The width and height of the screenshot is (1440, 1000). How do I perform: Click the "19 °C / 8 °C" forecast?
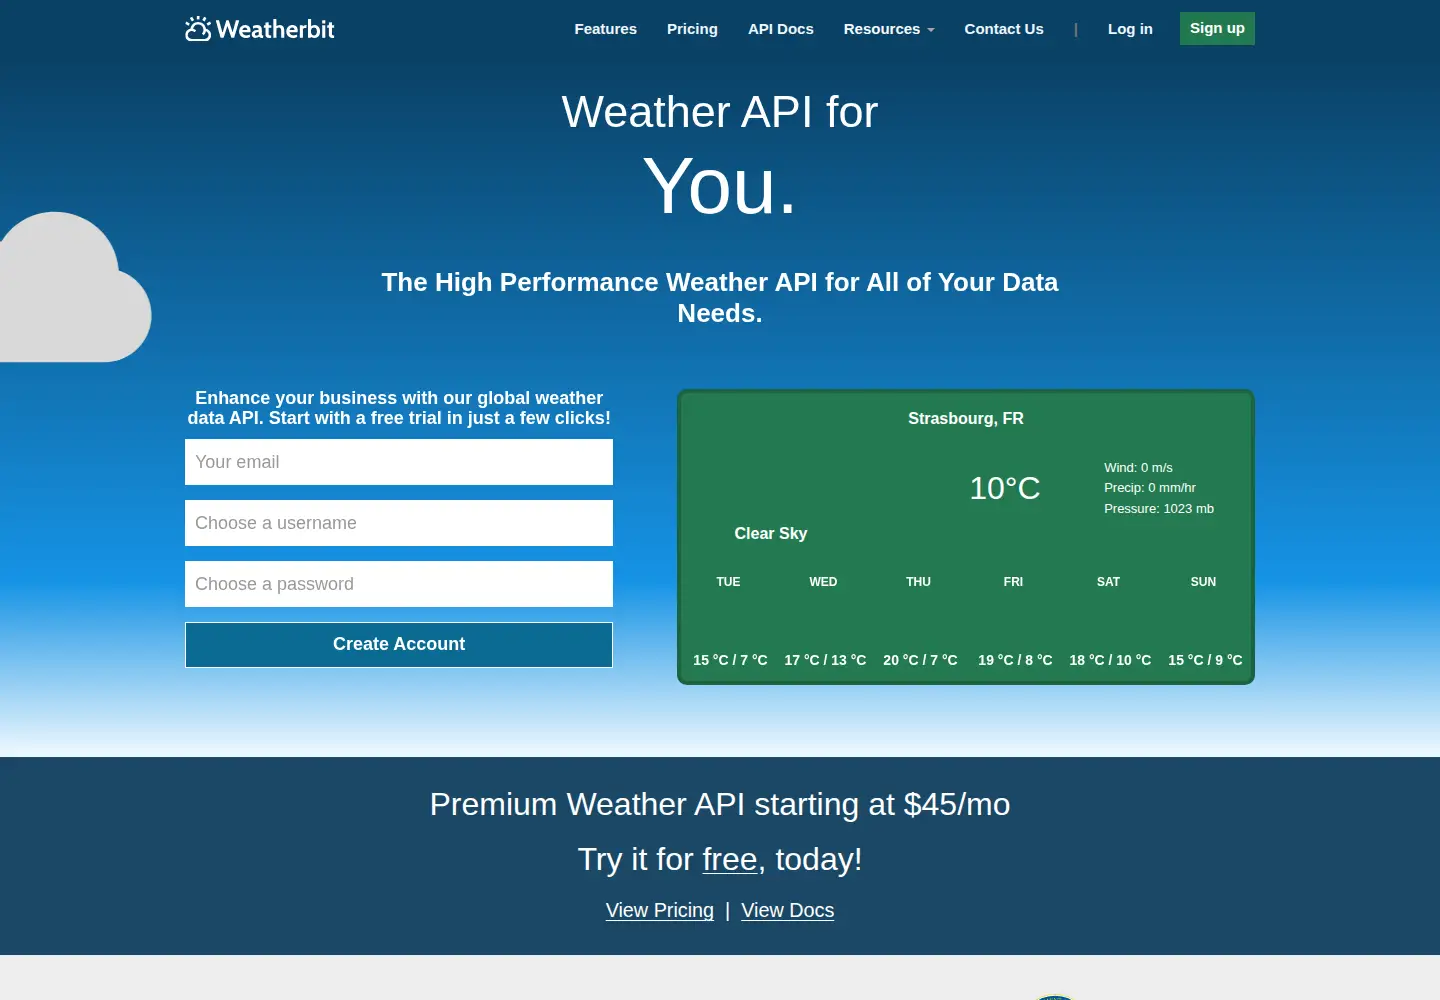point(1015,660)
